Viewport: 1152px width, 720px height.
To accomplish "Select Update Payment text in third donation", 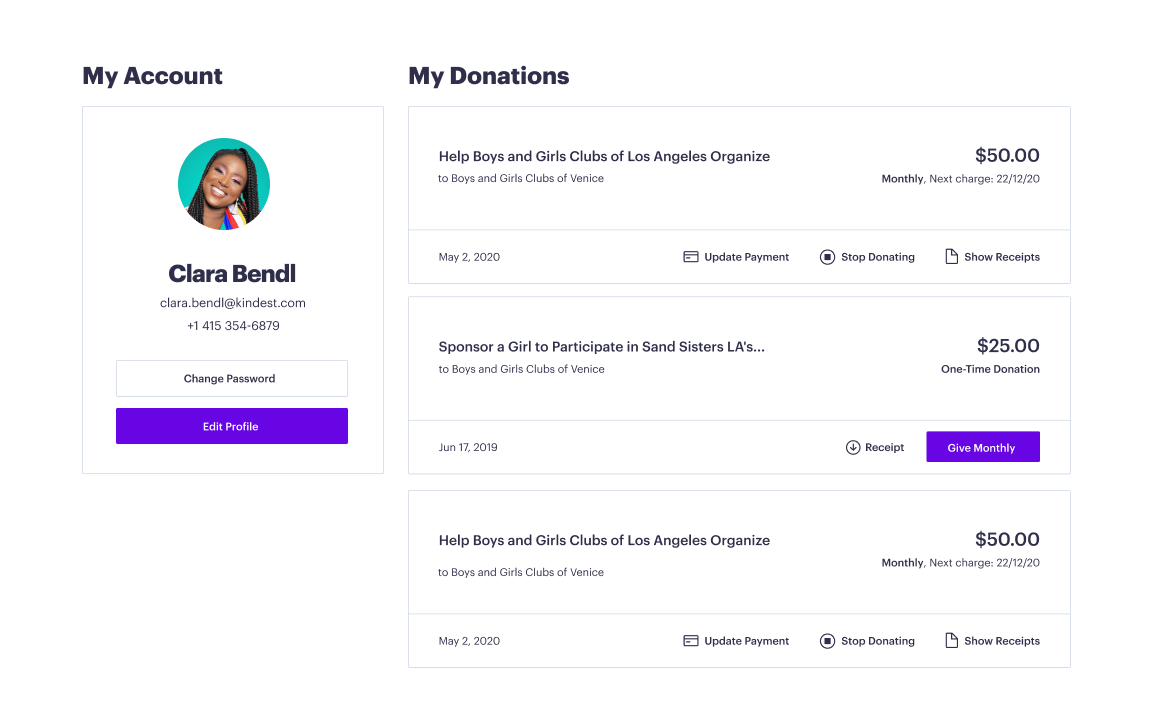I will [x=746, y=641].
